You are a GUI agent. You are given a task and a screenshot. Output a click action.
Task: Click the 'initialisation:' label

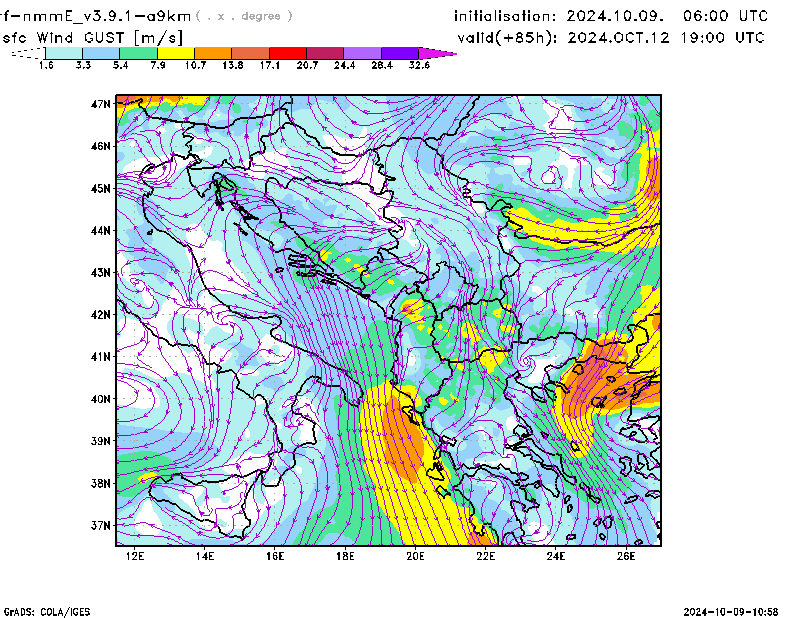505,16
